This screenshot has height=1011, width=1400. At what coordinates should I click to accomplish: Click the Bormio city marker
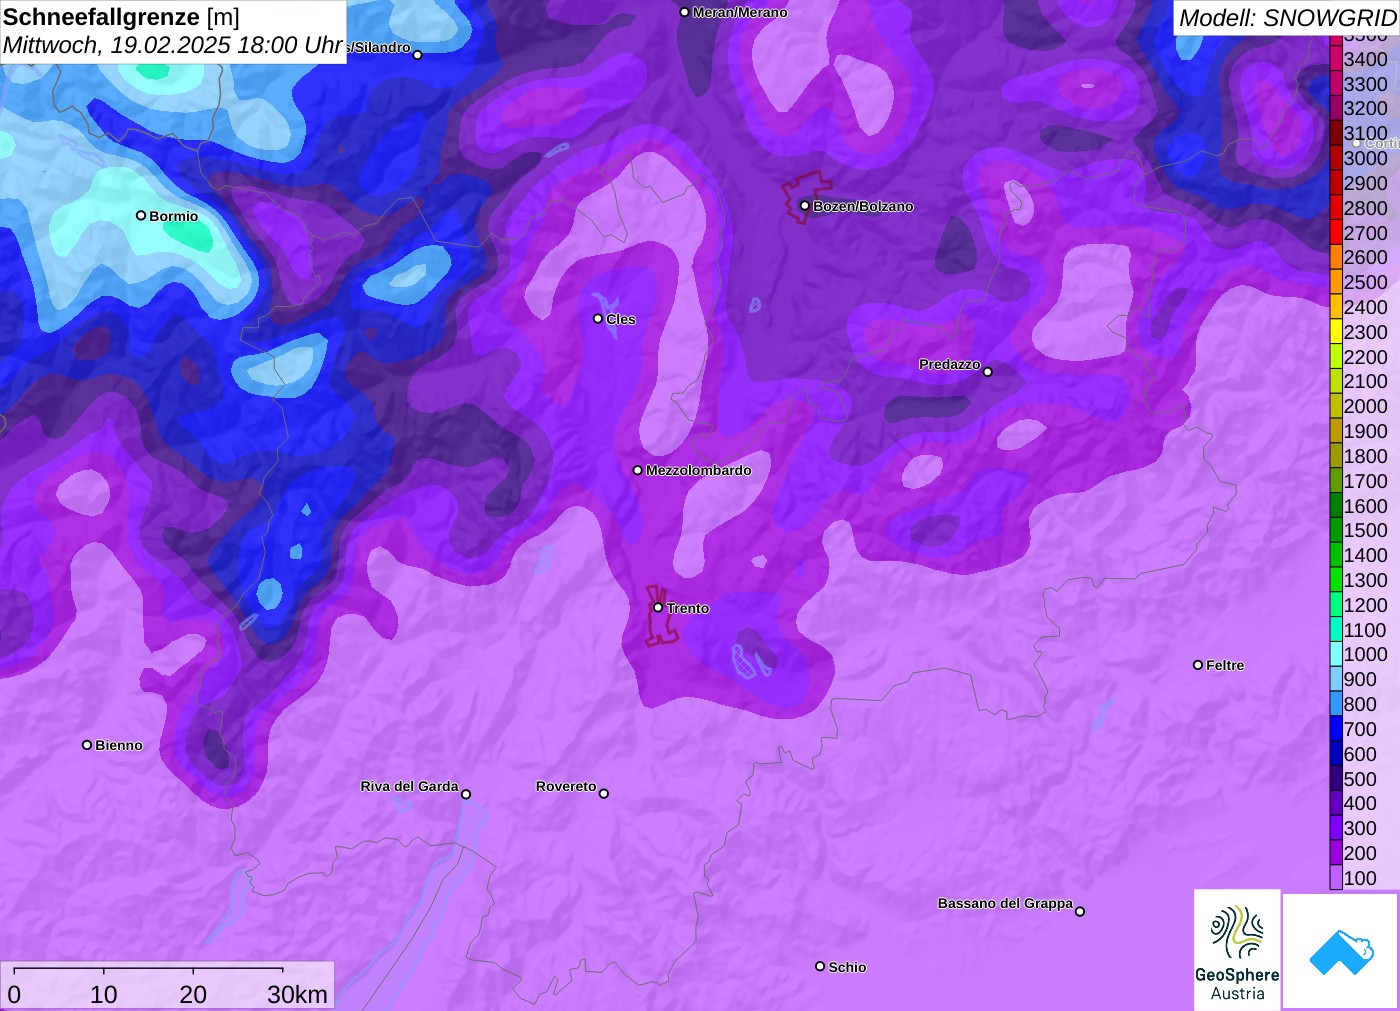point(141,215)
